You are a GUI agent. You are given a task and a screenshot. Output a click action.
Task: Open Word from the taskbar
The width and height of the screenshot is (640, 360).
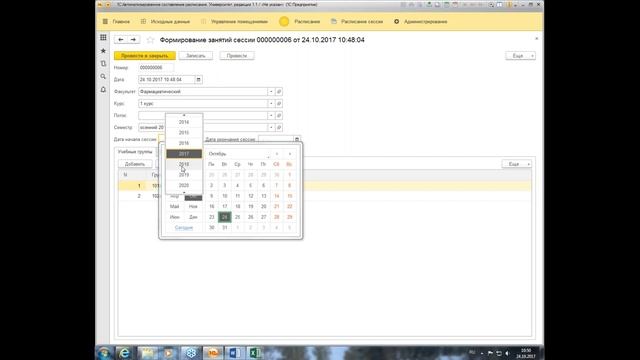click(x=234, y=353)
